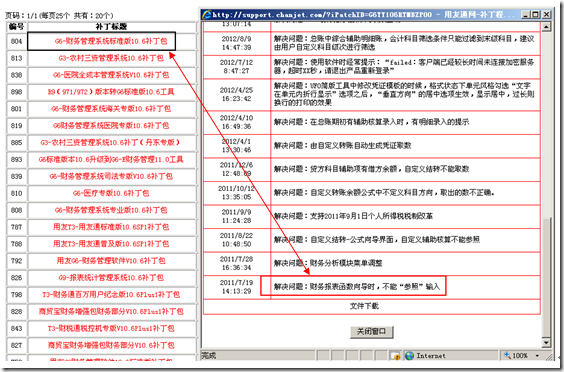Click the date cell 2011/7/19 14:13:29
The height and width of the screenshot is (372, 564).
(236, 287)
